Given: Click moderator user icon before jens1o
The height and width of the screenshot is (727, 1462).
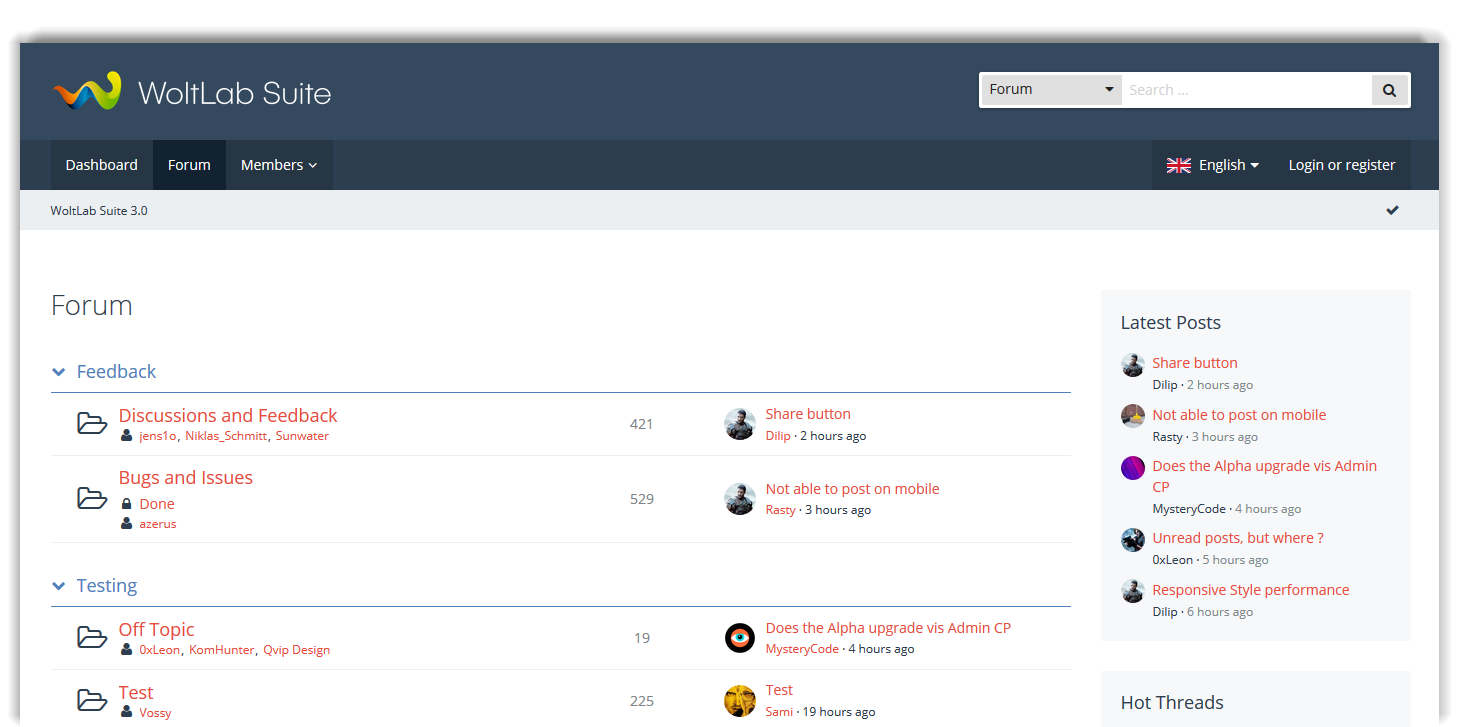Looking at the screenshot, I should 126,436.
